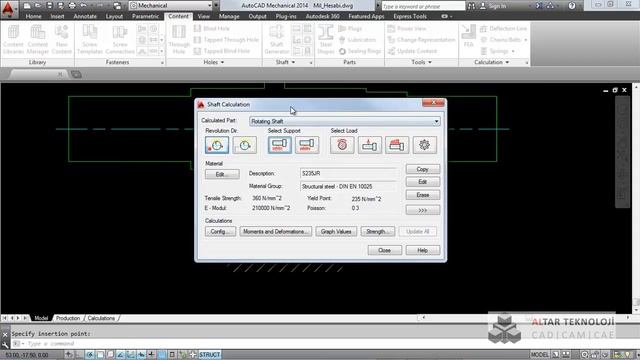
Task: Open Home ribbon tab
Action: (x=33, y=16)
